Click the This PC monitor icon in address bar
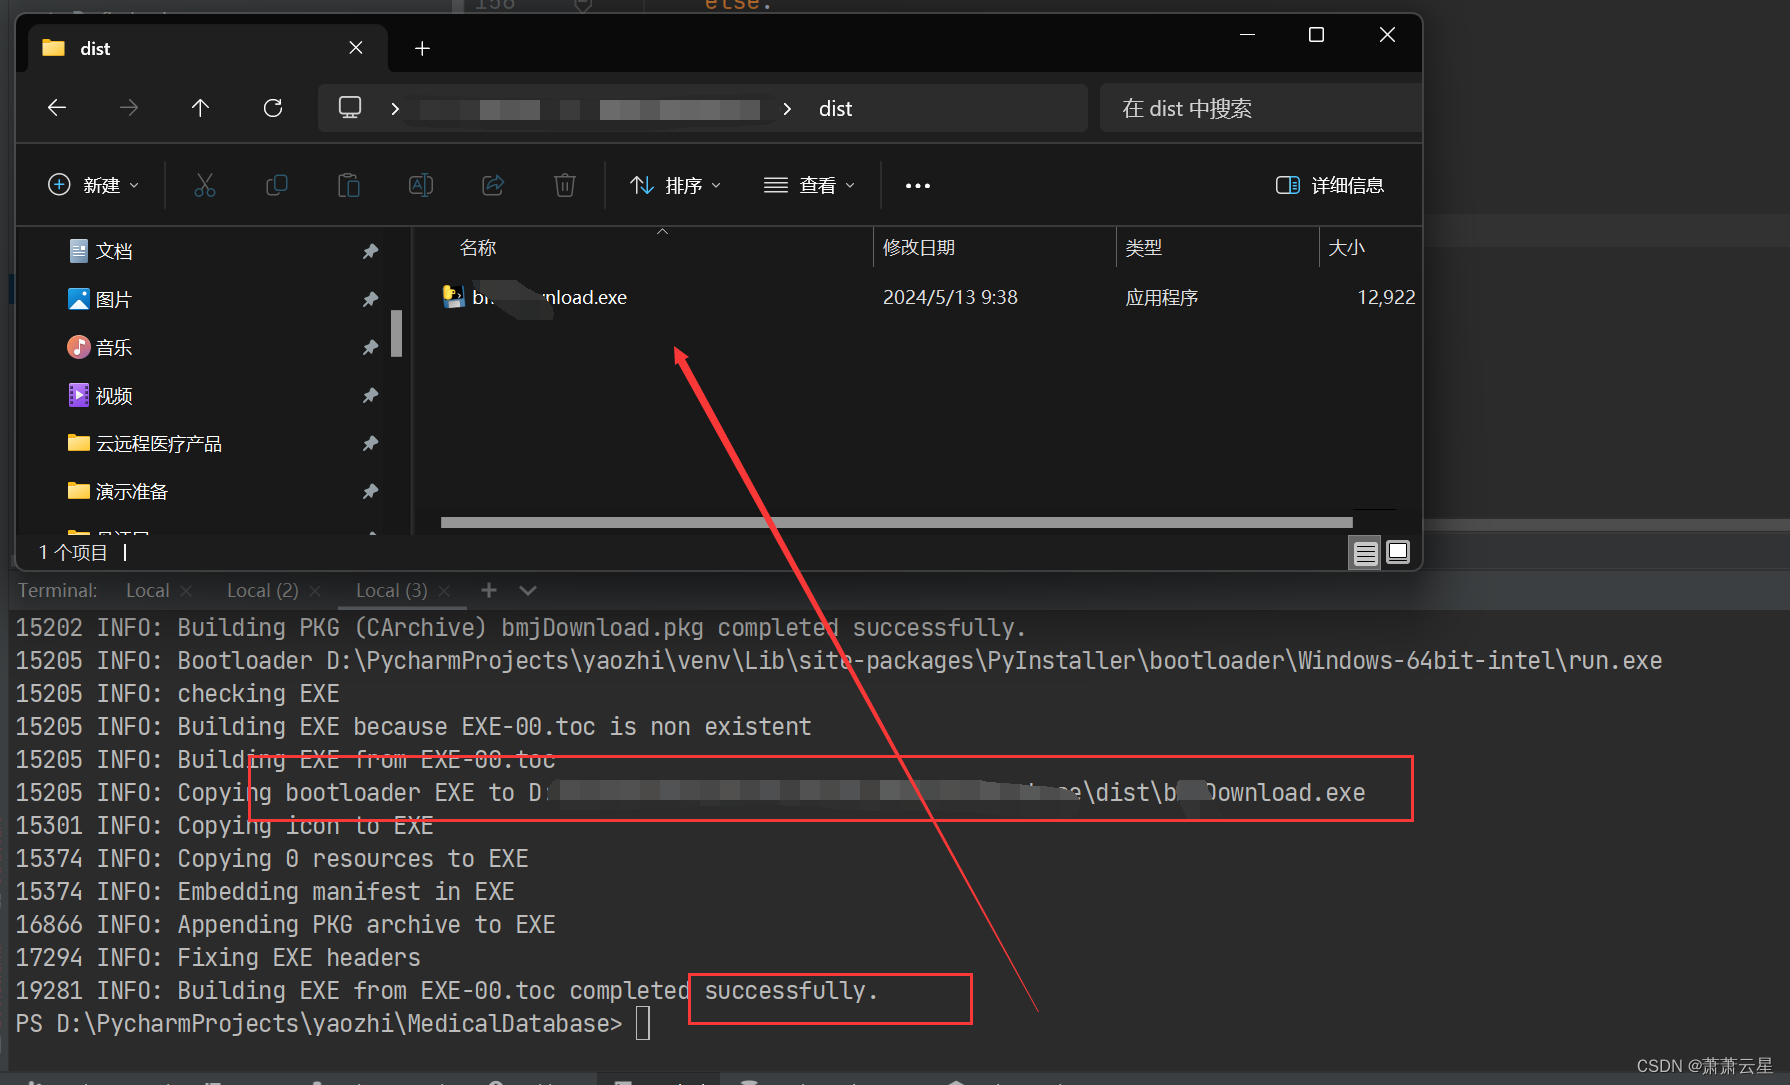 pos(350,108)
